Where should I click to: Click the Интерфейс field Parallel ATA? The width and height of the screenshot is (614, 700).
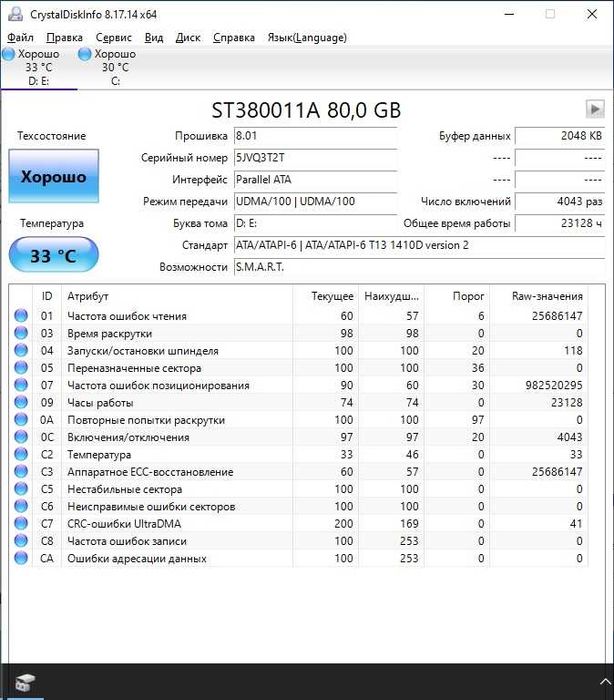coord(316,179)
